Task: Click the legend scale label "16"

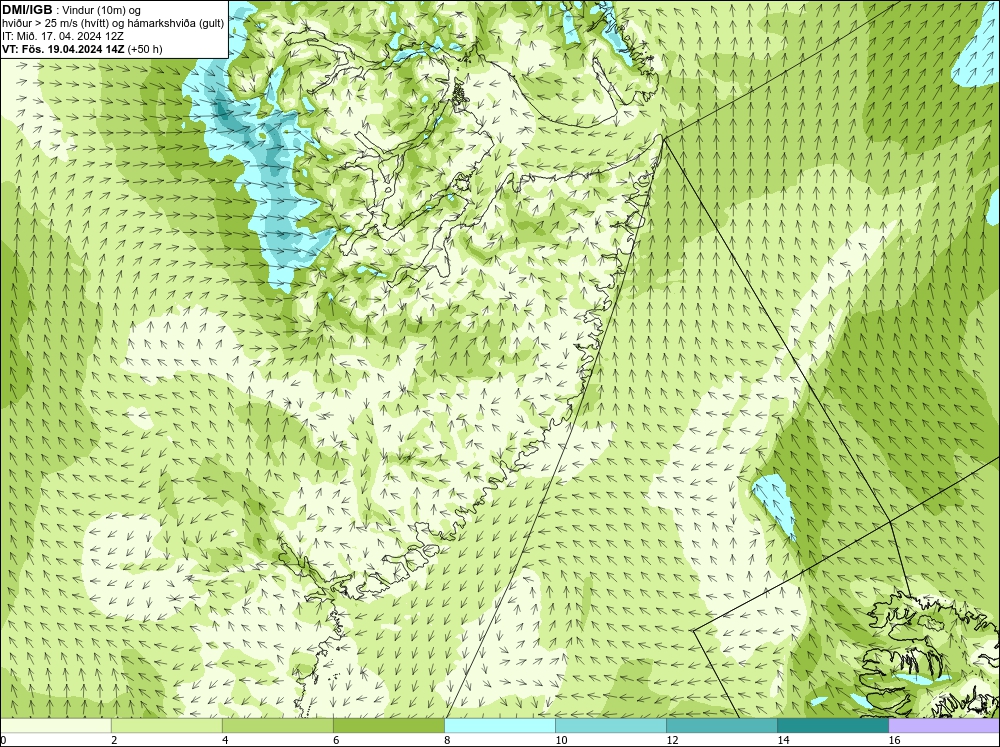Action: (894, 740)
